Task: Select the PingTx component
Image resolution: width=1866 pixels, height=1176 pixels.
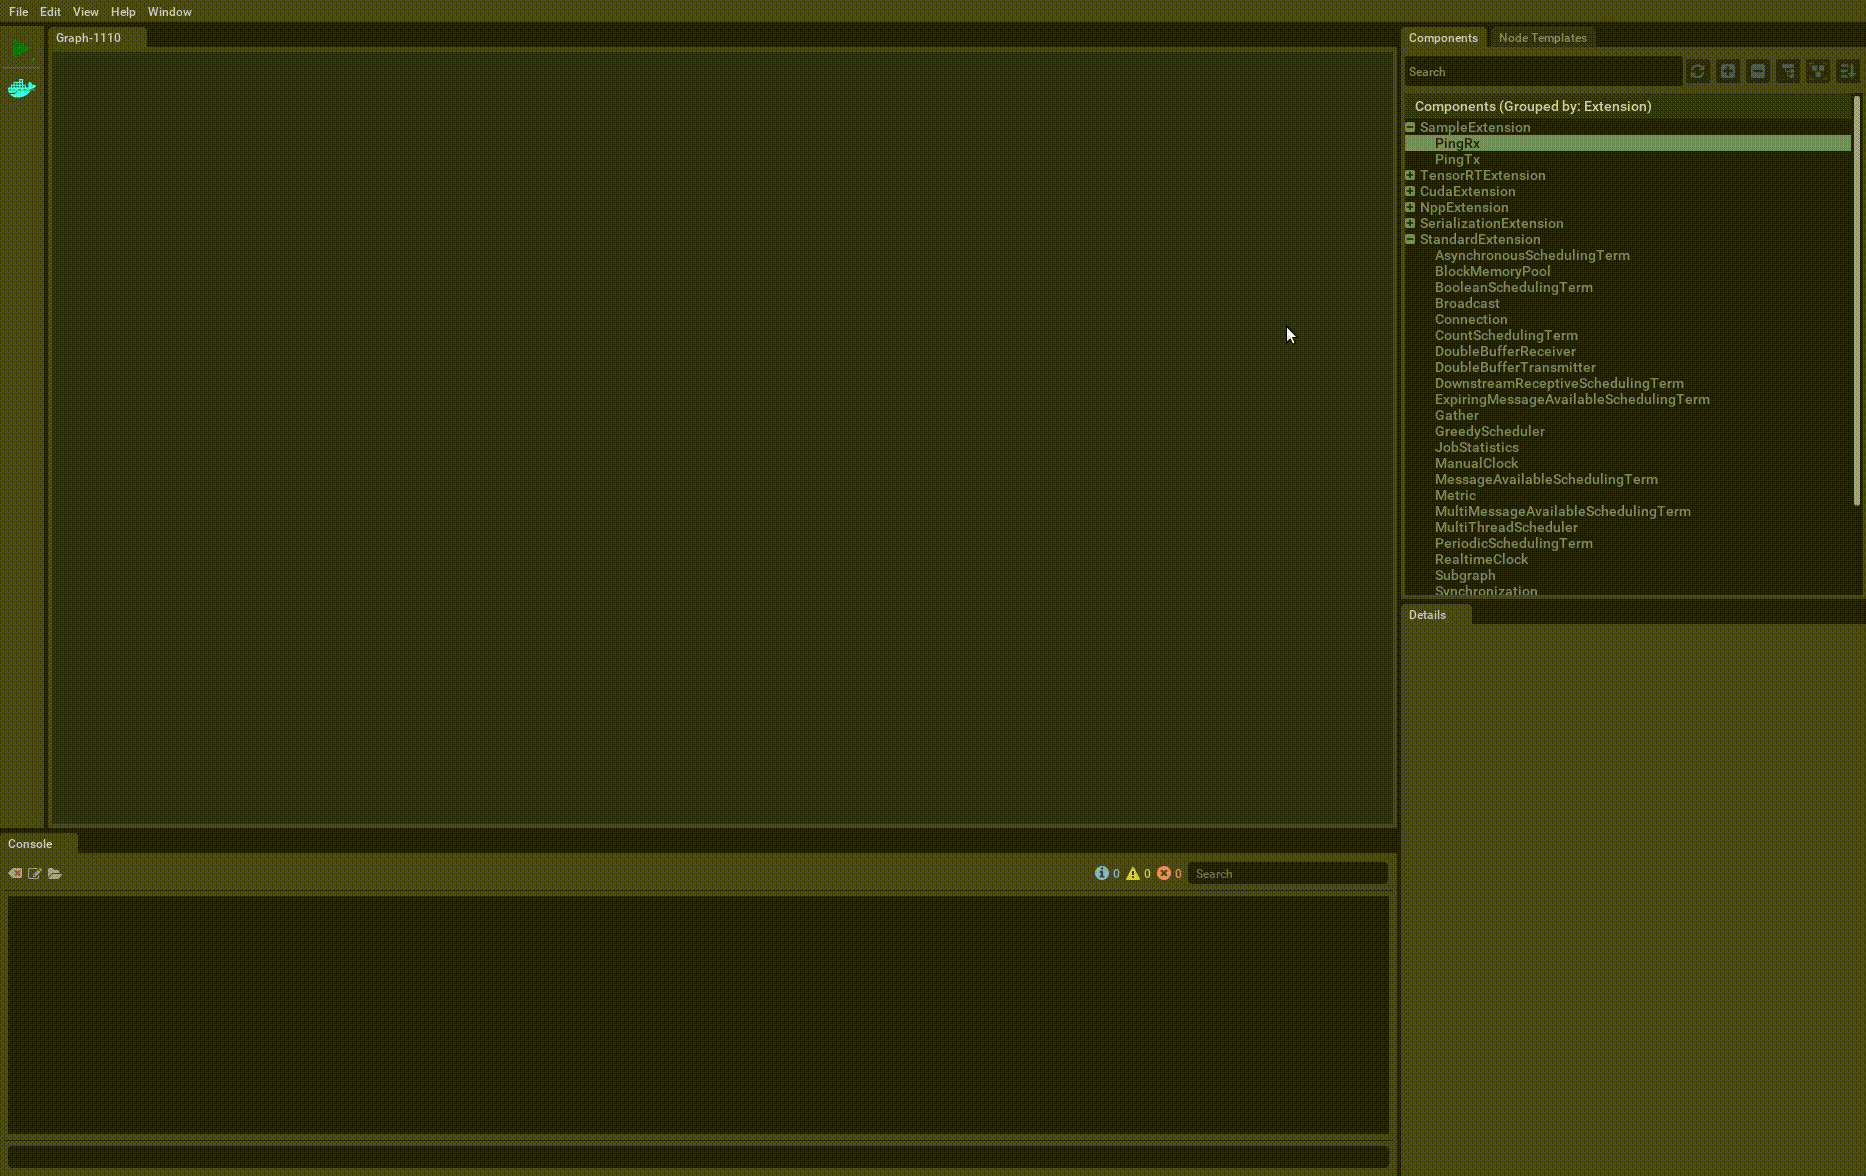Action: coord(1457,160)
